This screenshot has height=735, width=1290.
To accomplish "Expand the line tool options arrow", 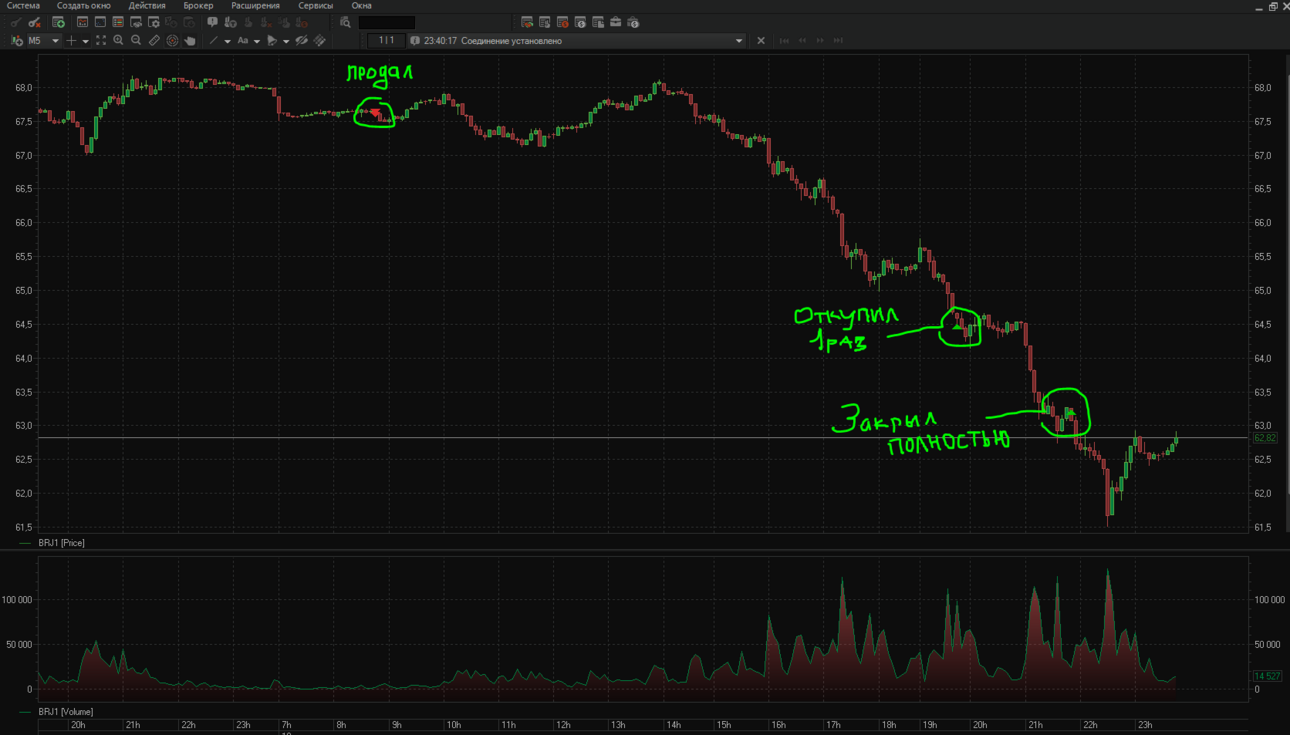I will click(x=228, y=41).
